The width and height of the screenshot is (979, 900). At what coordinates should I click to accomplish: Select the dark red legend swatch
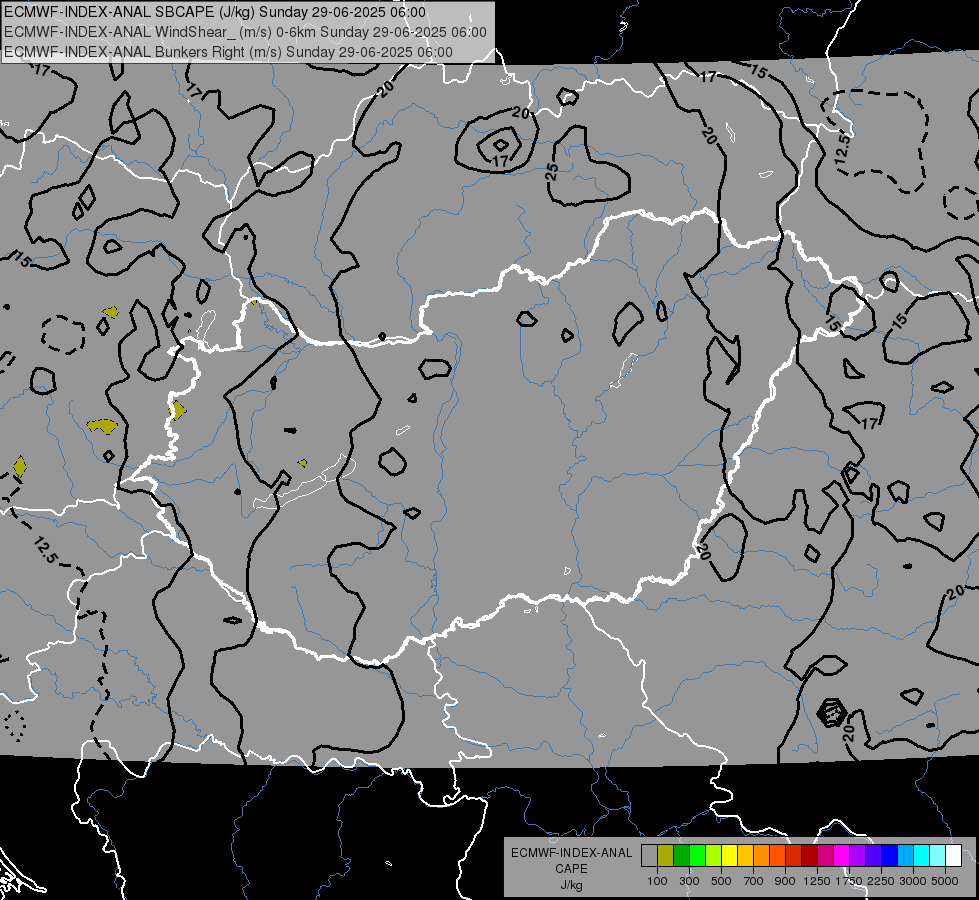click(809, 855)
